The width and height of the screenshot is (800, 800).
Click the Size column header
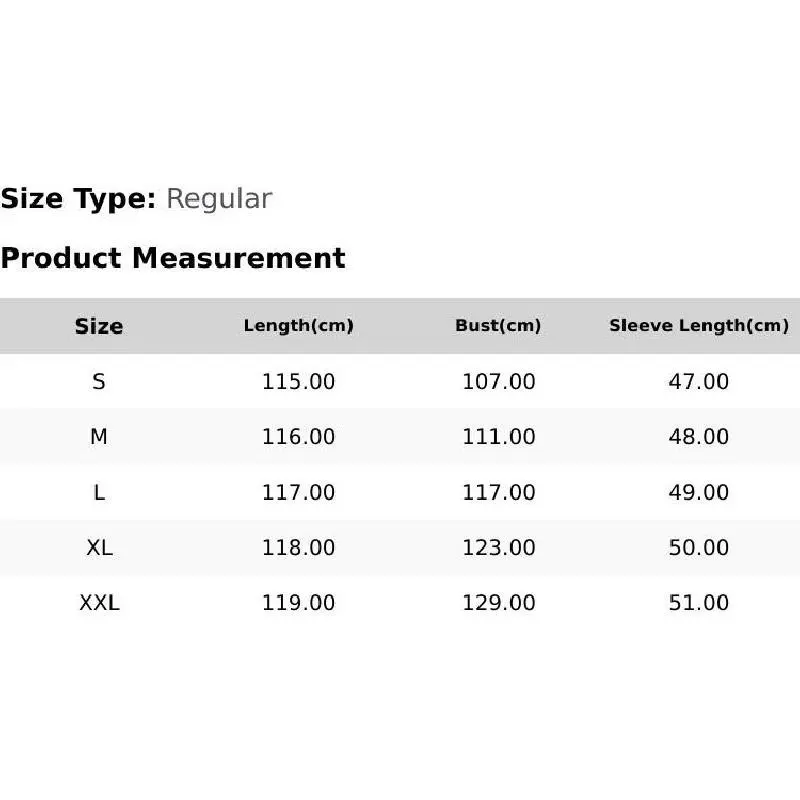click(99, 326)
